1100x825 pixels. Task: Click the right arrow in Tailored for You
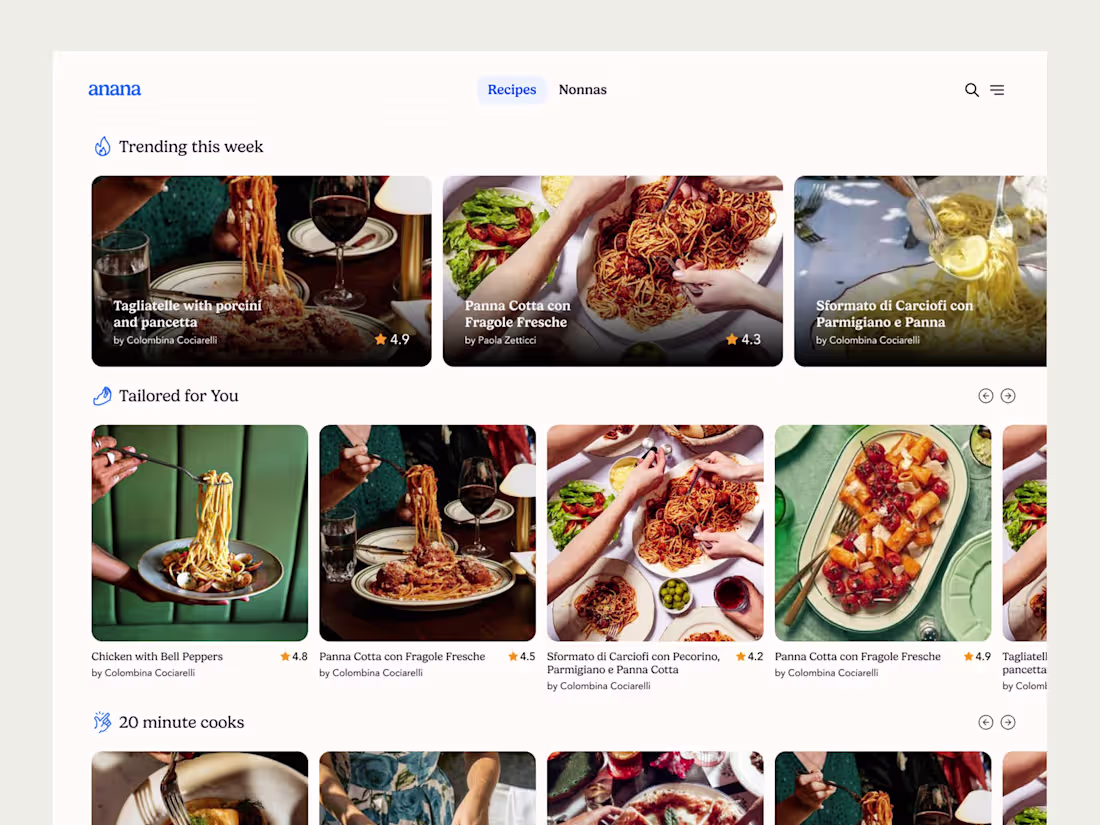(1008, 395)
